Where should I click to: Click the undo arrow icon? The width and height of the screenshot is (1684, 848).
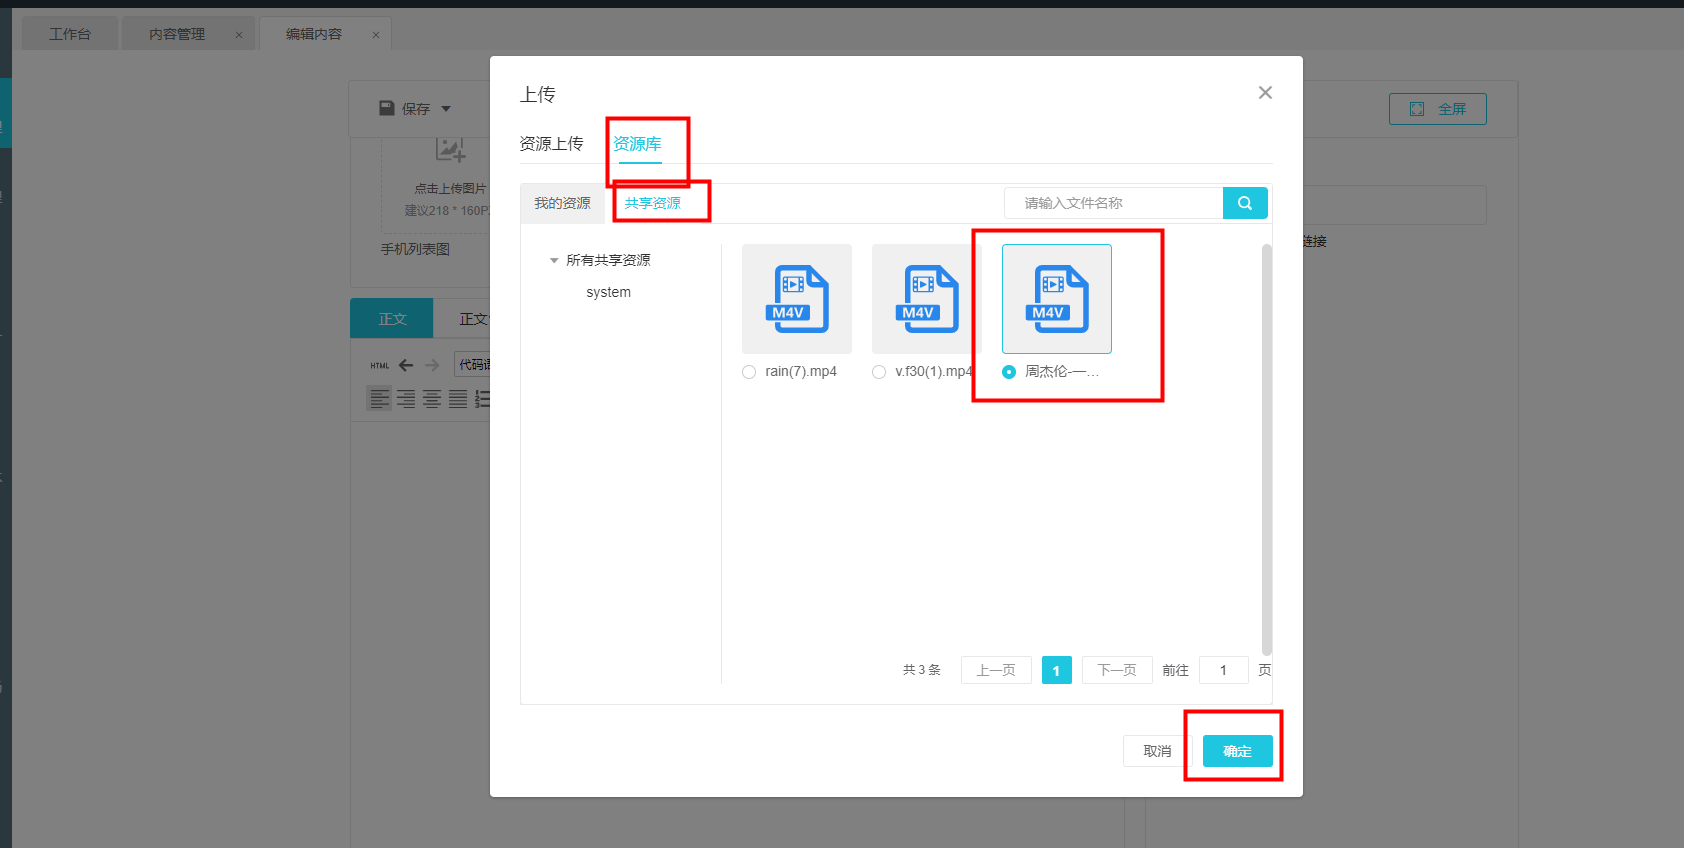coord(406,365)
